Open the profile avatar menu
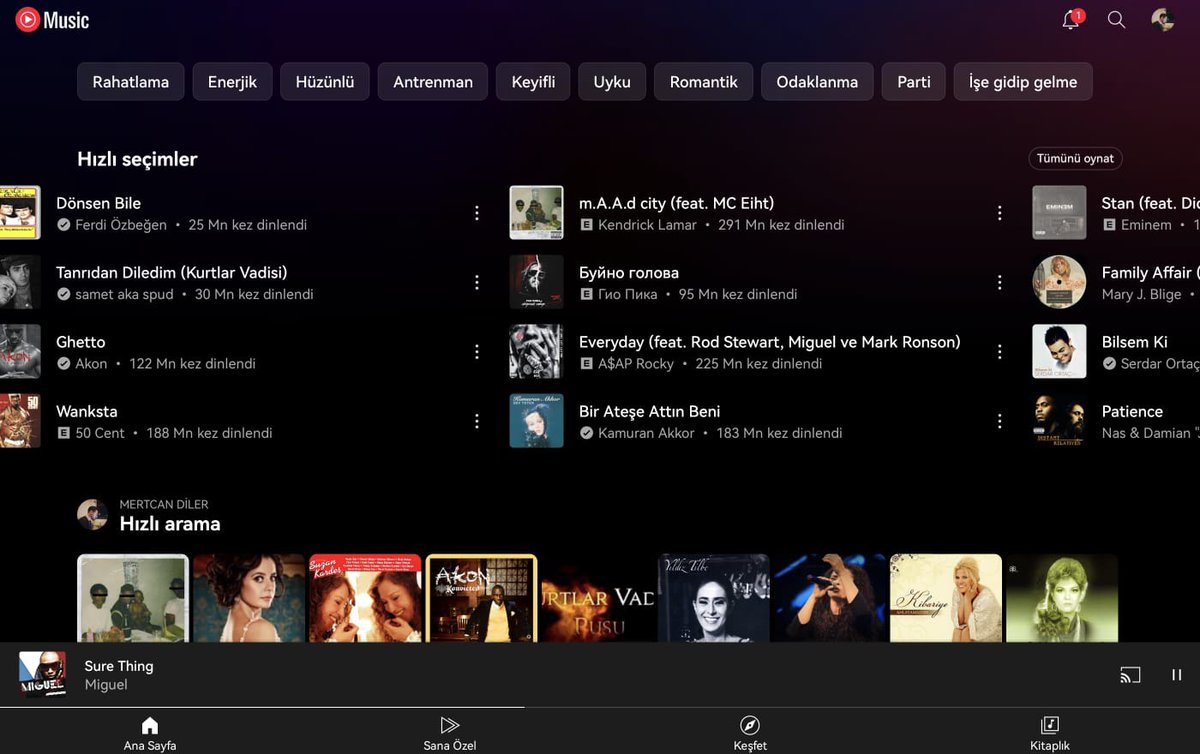The height and width of the screenshot is (754, 1200). [x=1162, y=20]
